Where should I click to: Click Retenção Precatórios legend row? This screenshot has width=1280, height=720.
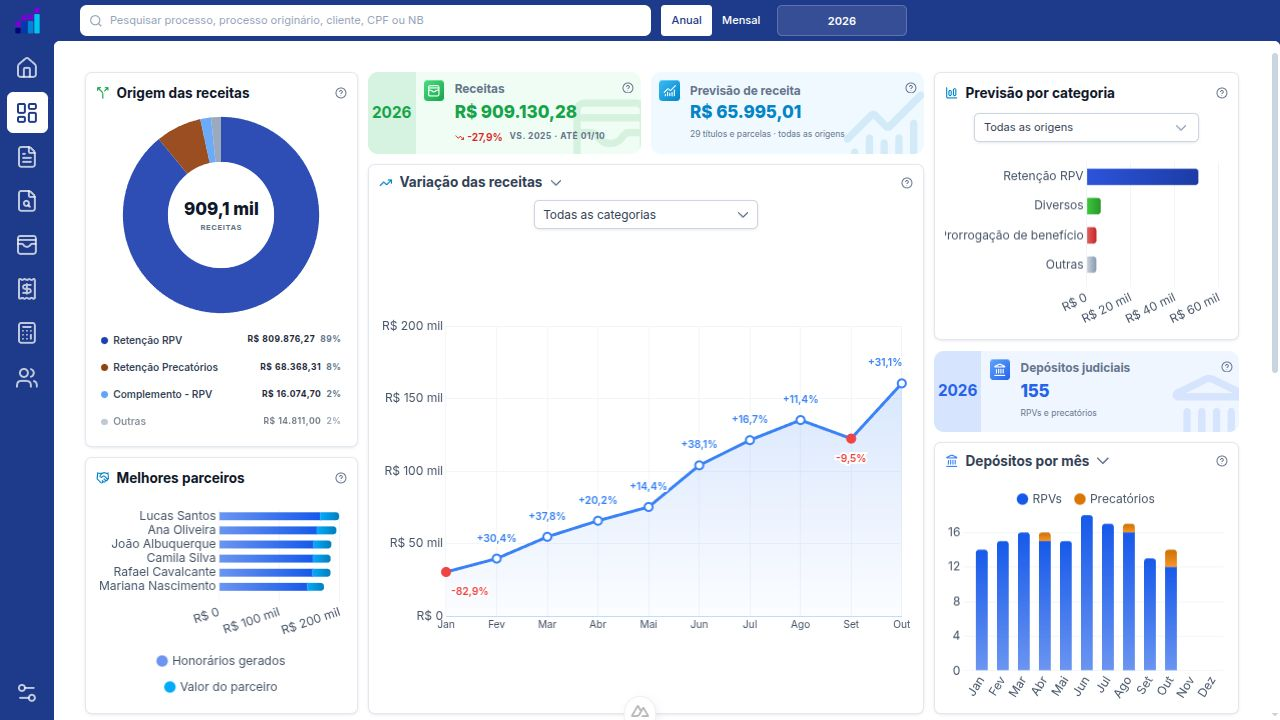221,367
